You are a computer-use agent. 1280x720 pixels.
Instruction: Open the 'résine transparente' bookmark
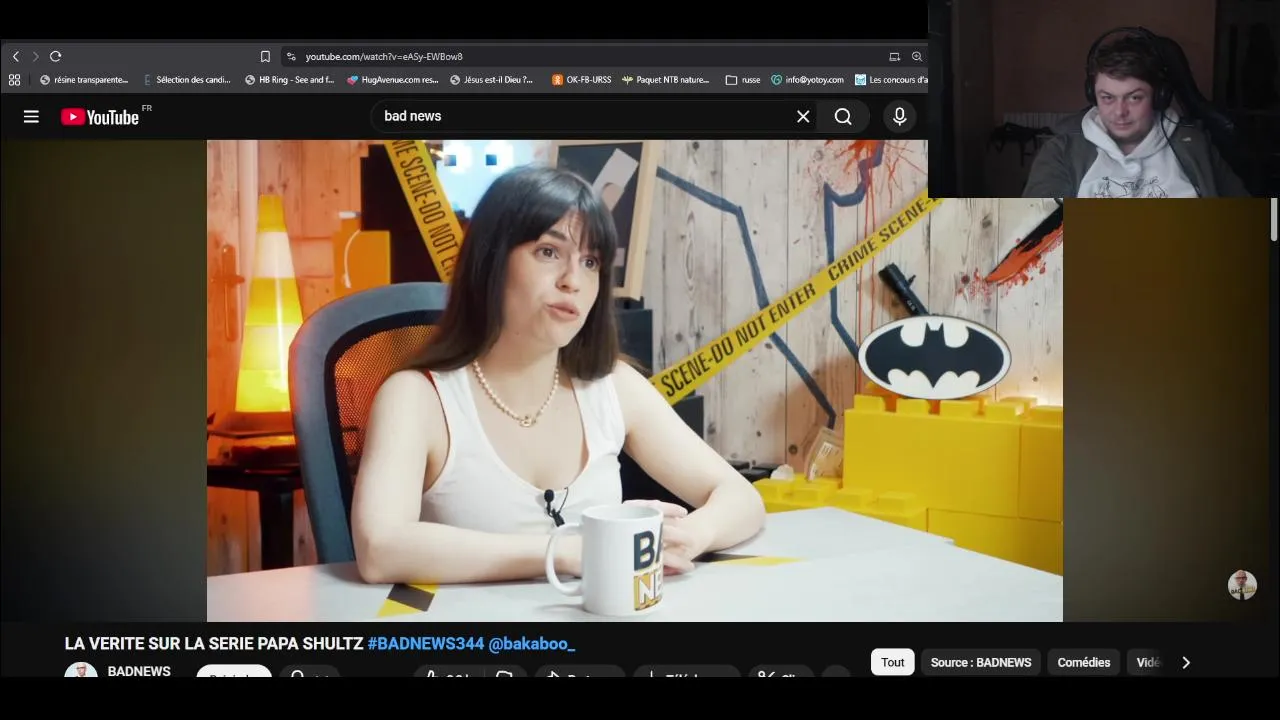coord(84,79)
